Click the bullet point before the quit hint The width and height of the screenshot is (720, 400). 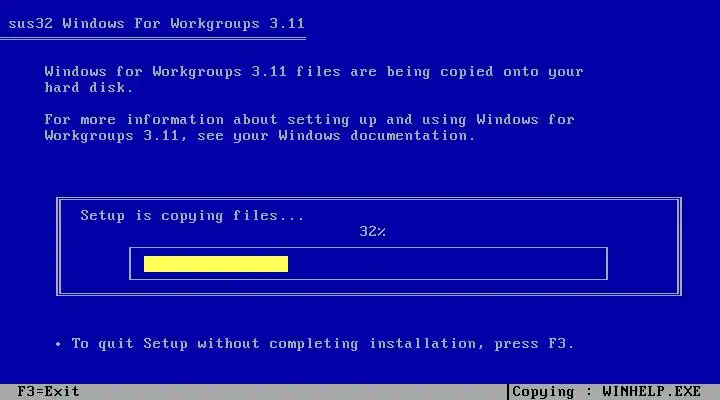pos(58,344)
